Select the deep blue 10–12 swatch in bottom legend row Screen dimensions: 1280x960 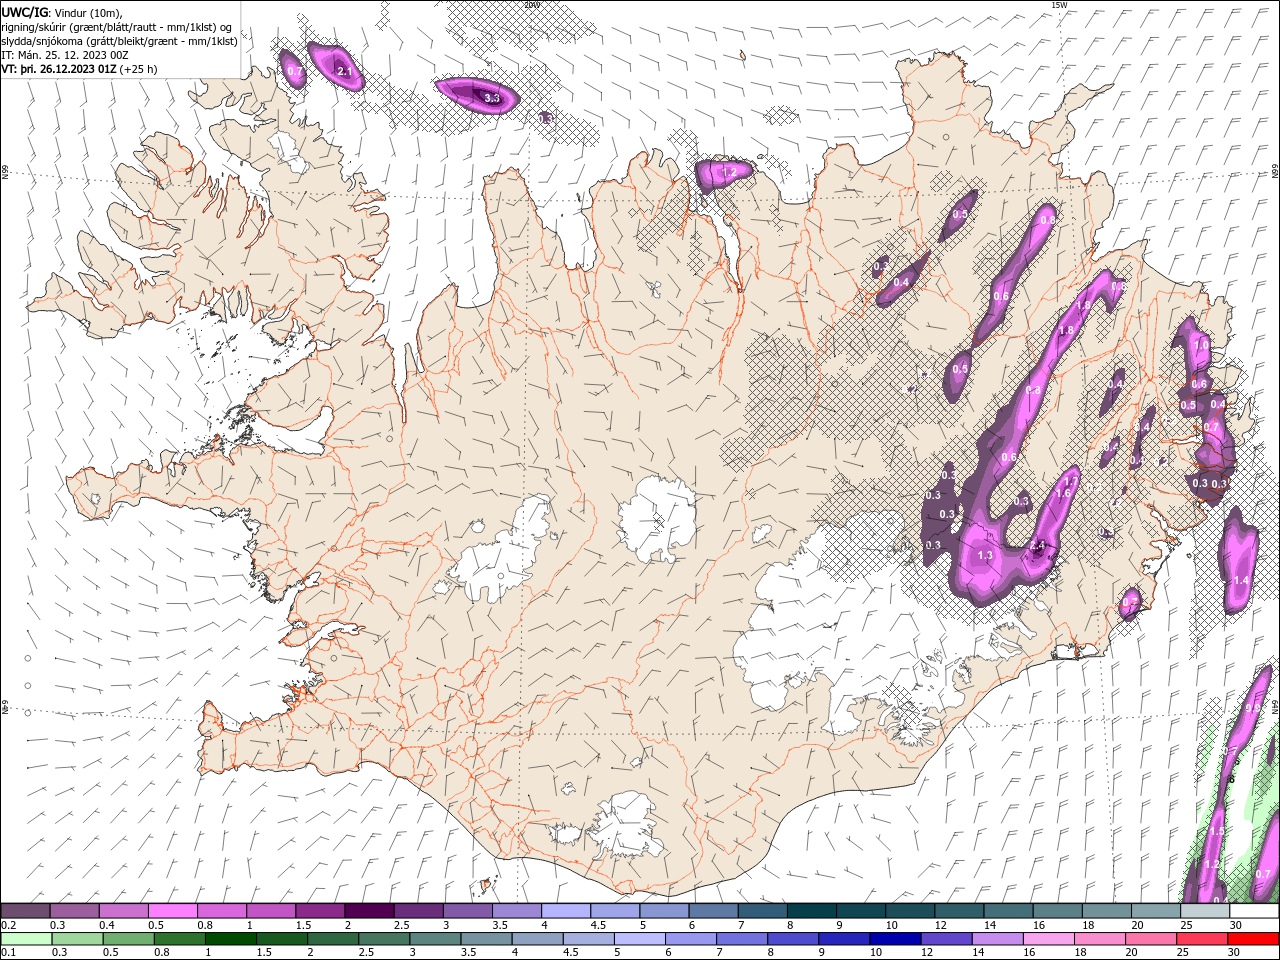(x=894, y=939)
